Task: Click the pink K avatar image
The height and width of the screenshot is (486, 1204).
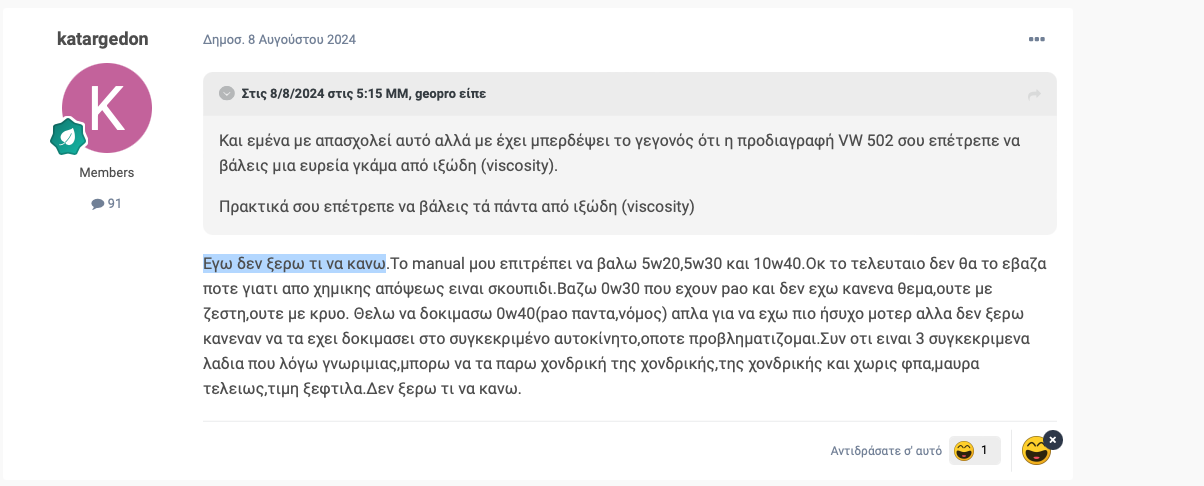Action: click(107, 108)
